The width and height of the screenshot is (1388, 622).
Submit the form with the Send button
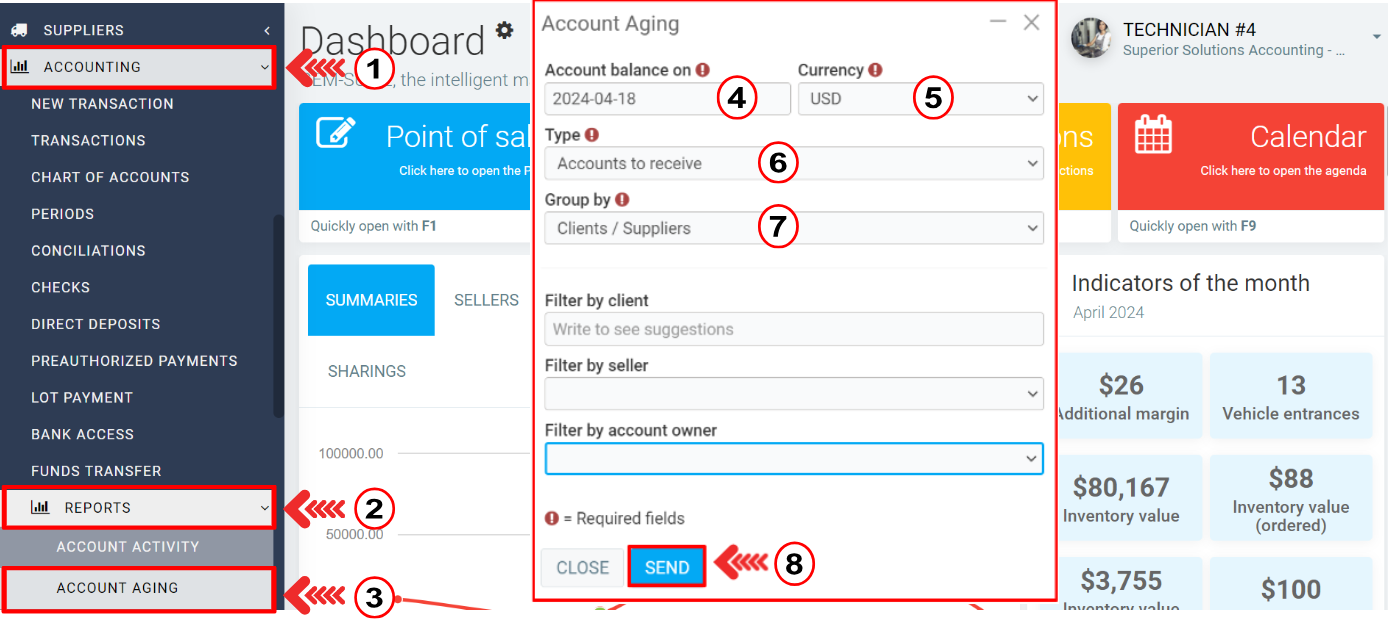point(667,567)
